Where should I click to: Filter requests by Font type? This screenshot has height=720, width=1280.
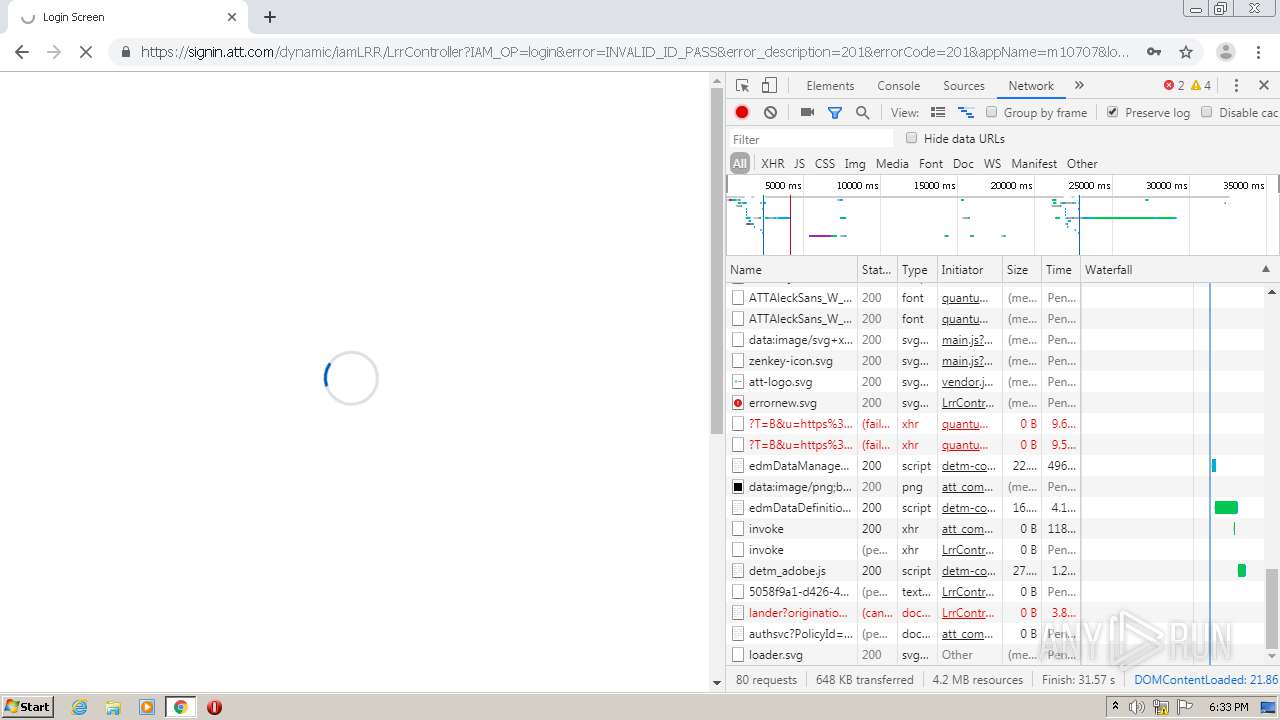click(x=931, y=163)
